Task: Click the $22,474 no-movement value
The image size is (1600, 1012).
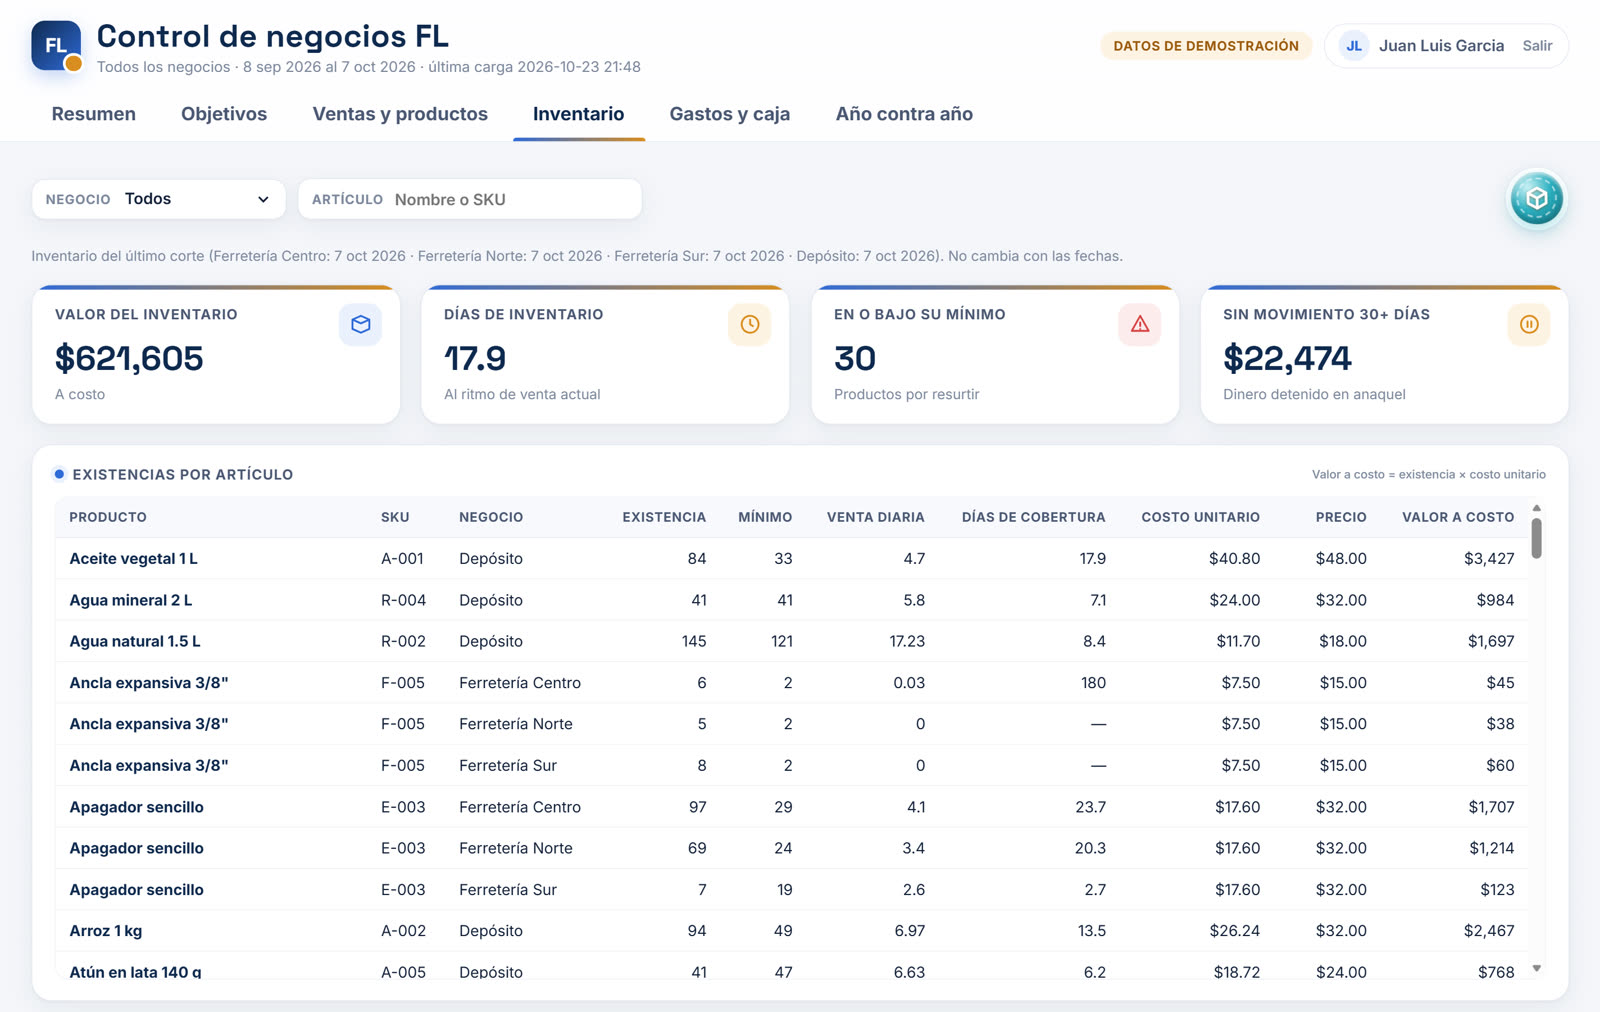Action: click(x=1287, y=358)
